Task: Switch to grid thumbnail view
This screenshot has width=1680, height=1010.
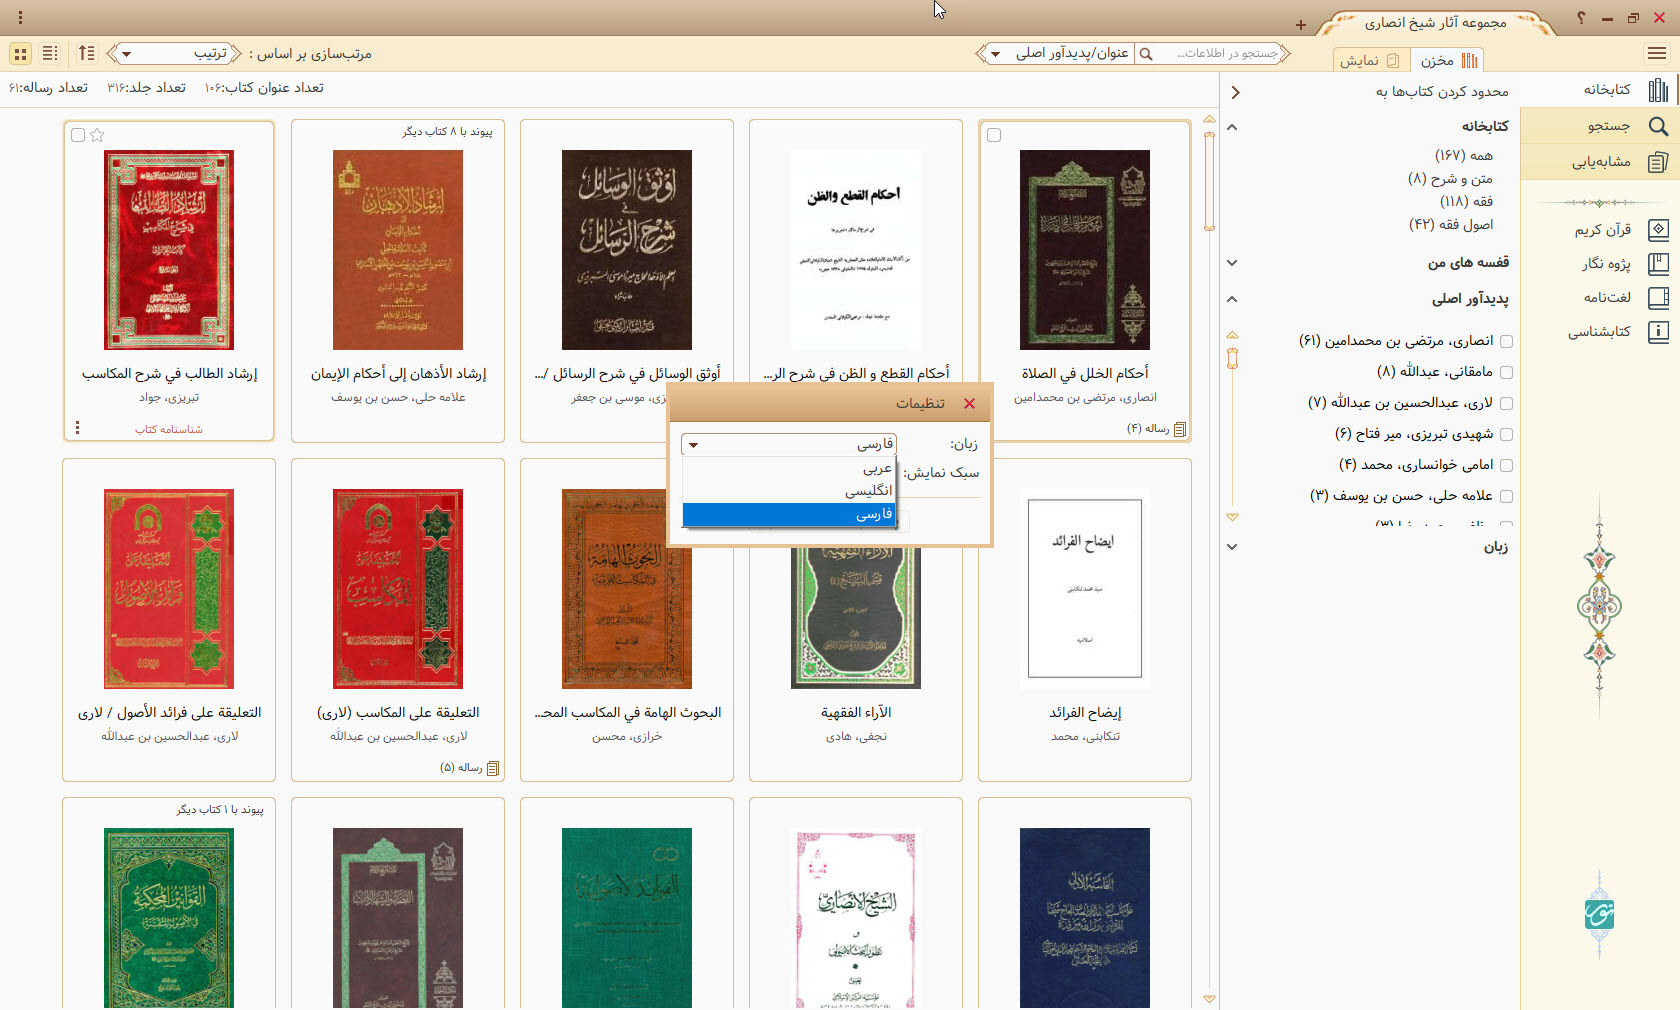Action: [20, 53]
